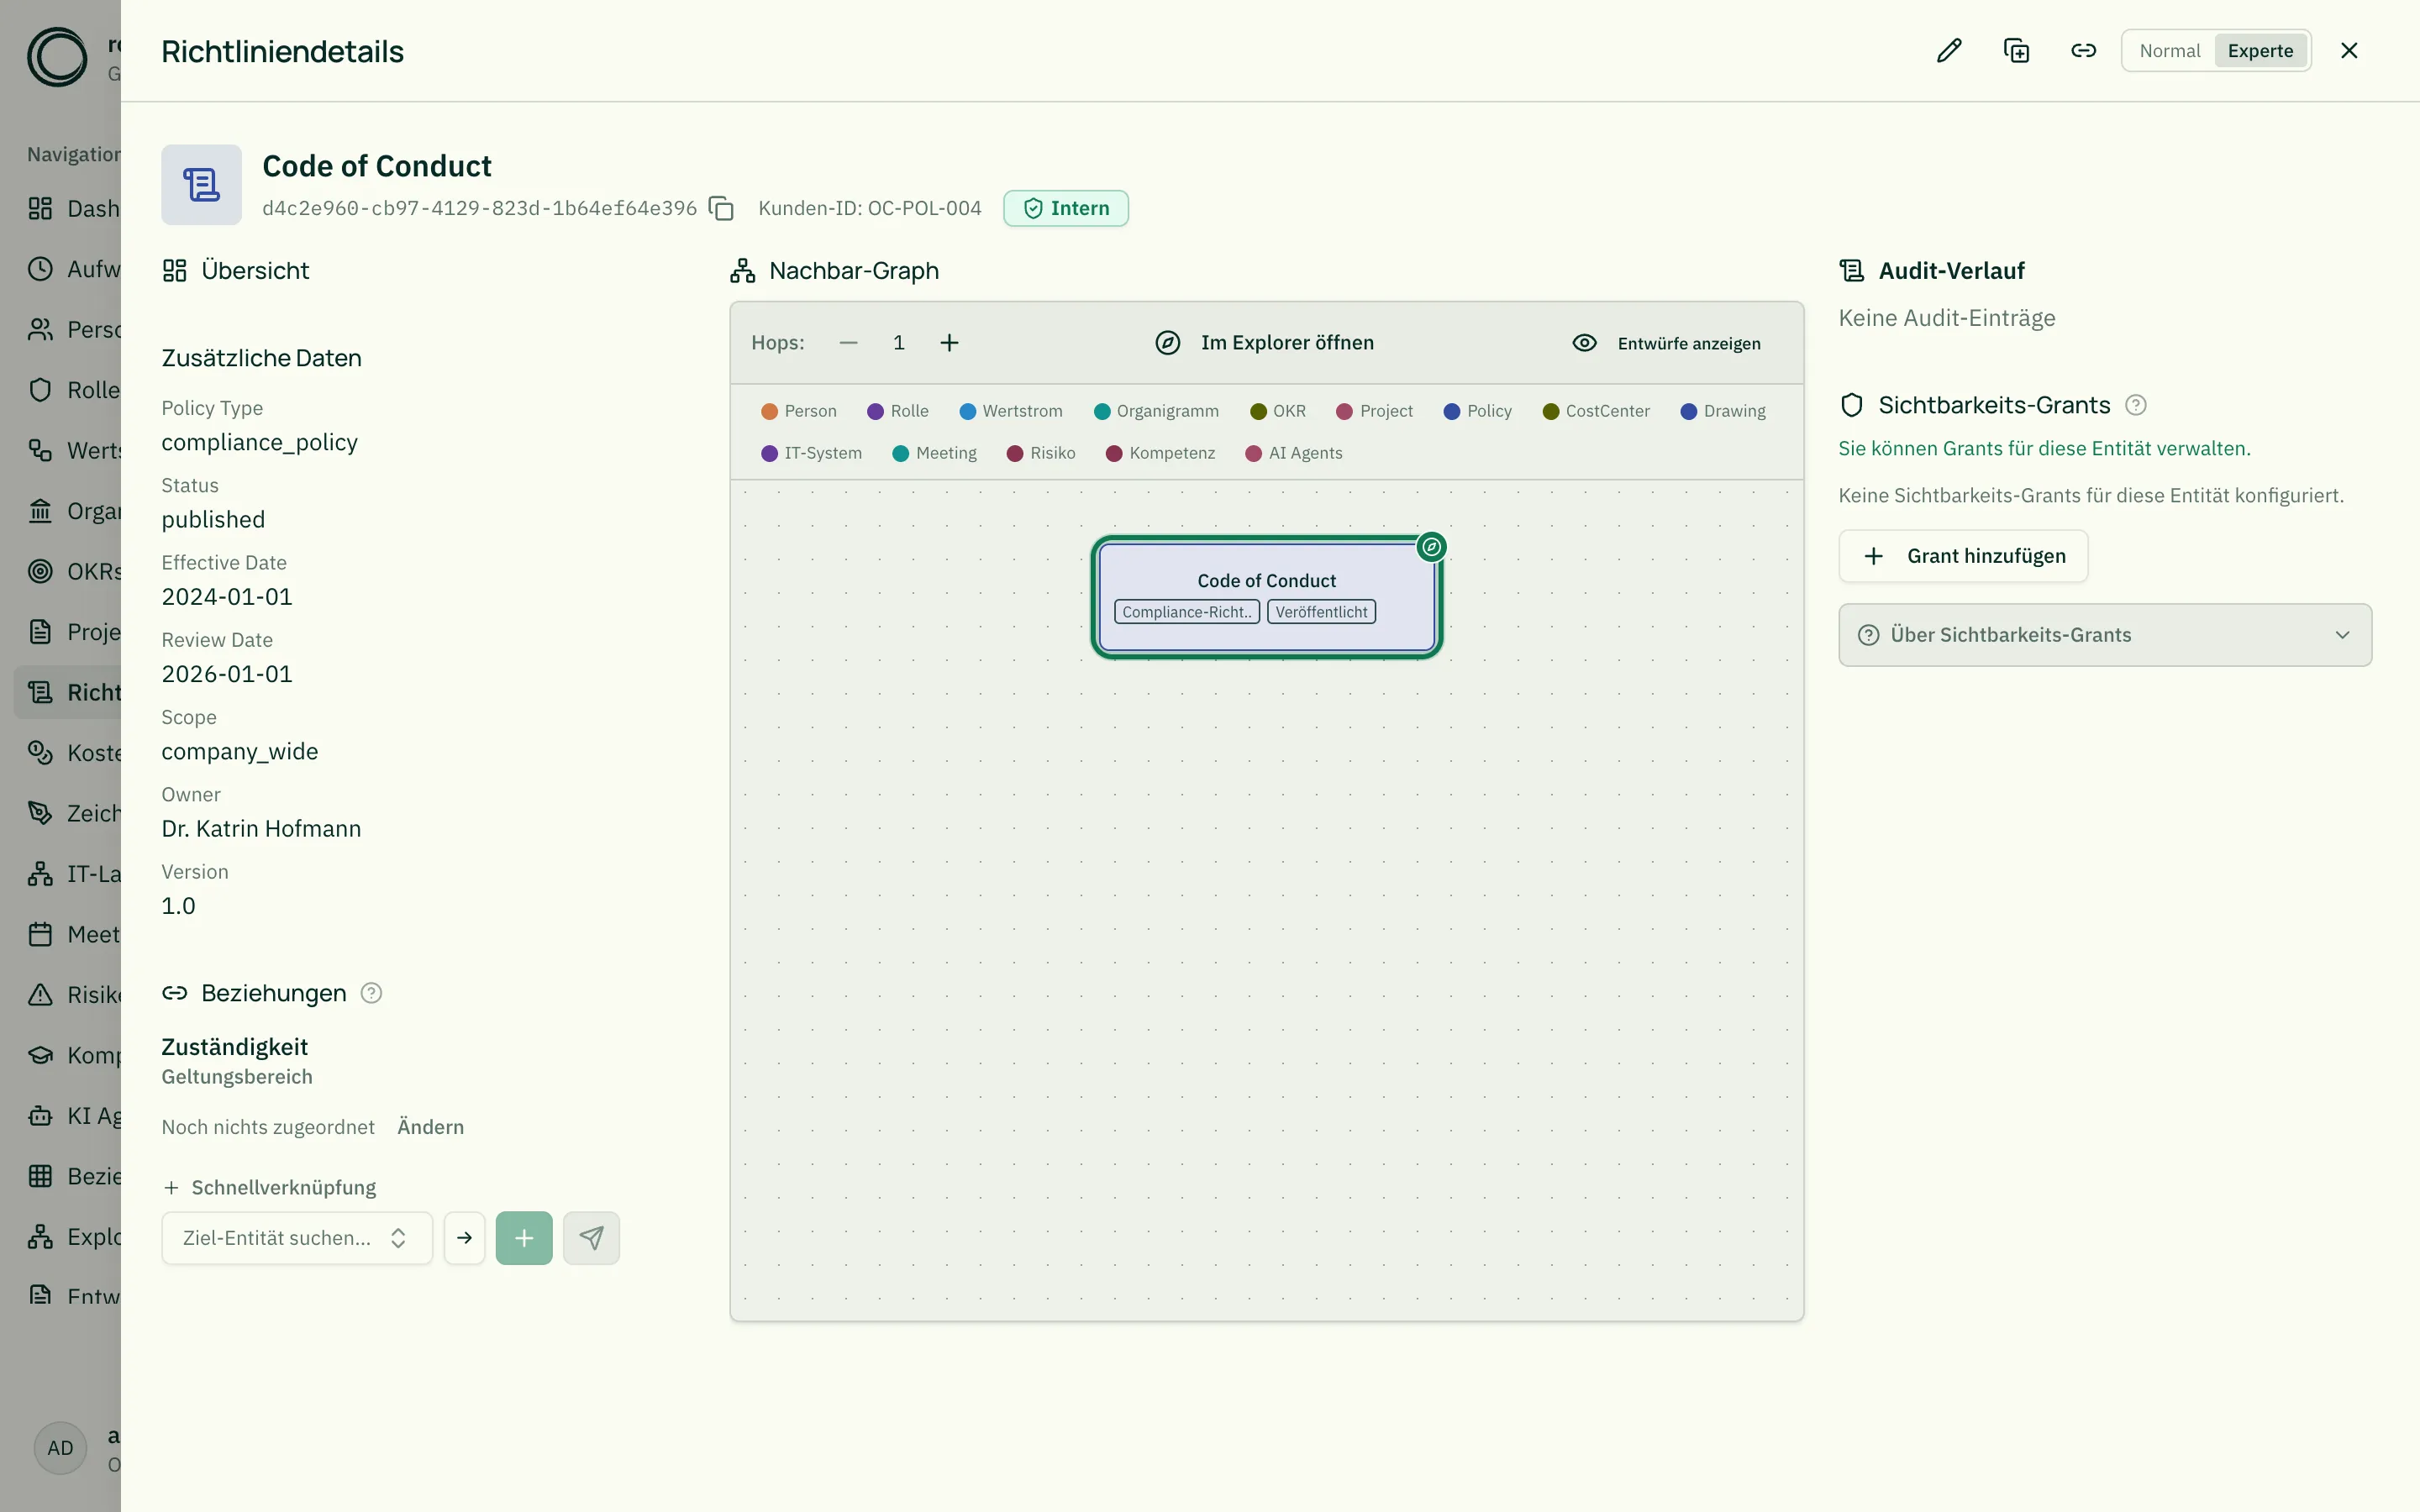
Task: Click Ändern for Zuständigkeit
Action: [430, 1127]
